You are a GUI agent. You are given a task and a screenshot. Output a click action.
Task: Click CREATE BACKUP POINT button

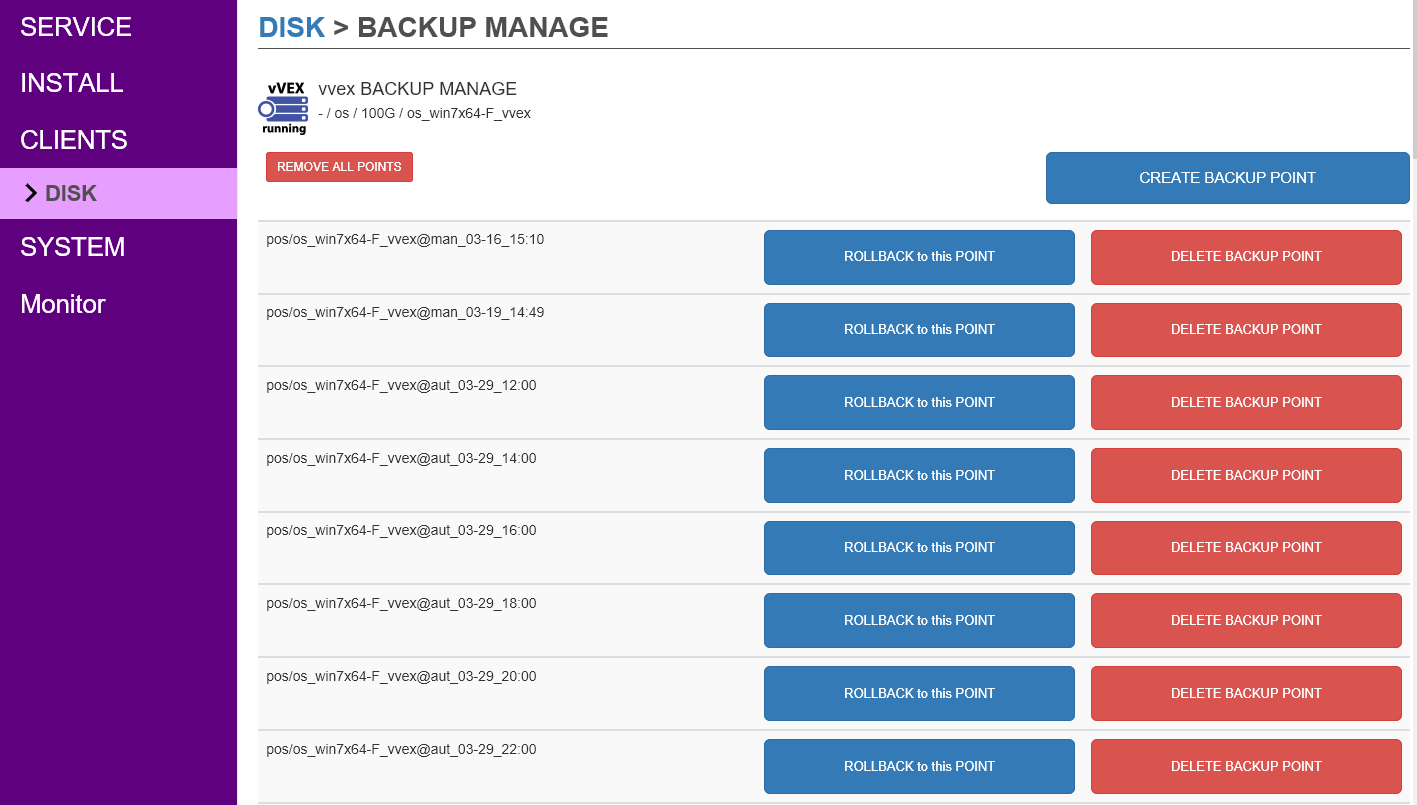point(1227,178)
